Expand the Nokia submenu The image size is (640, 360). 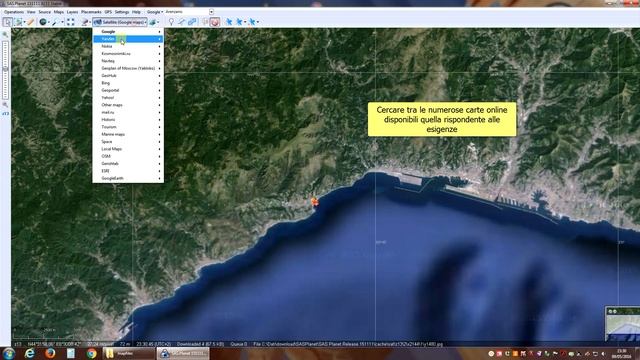128,46
